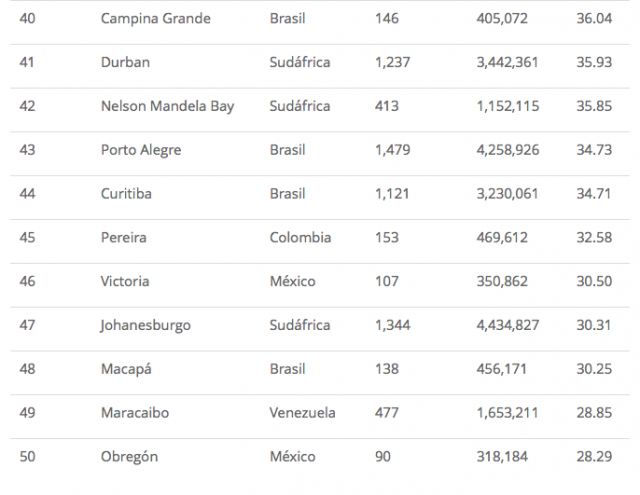Click the country Colombia

point(302,238)
